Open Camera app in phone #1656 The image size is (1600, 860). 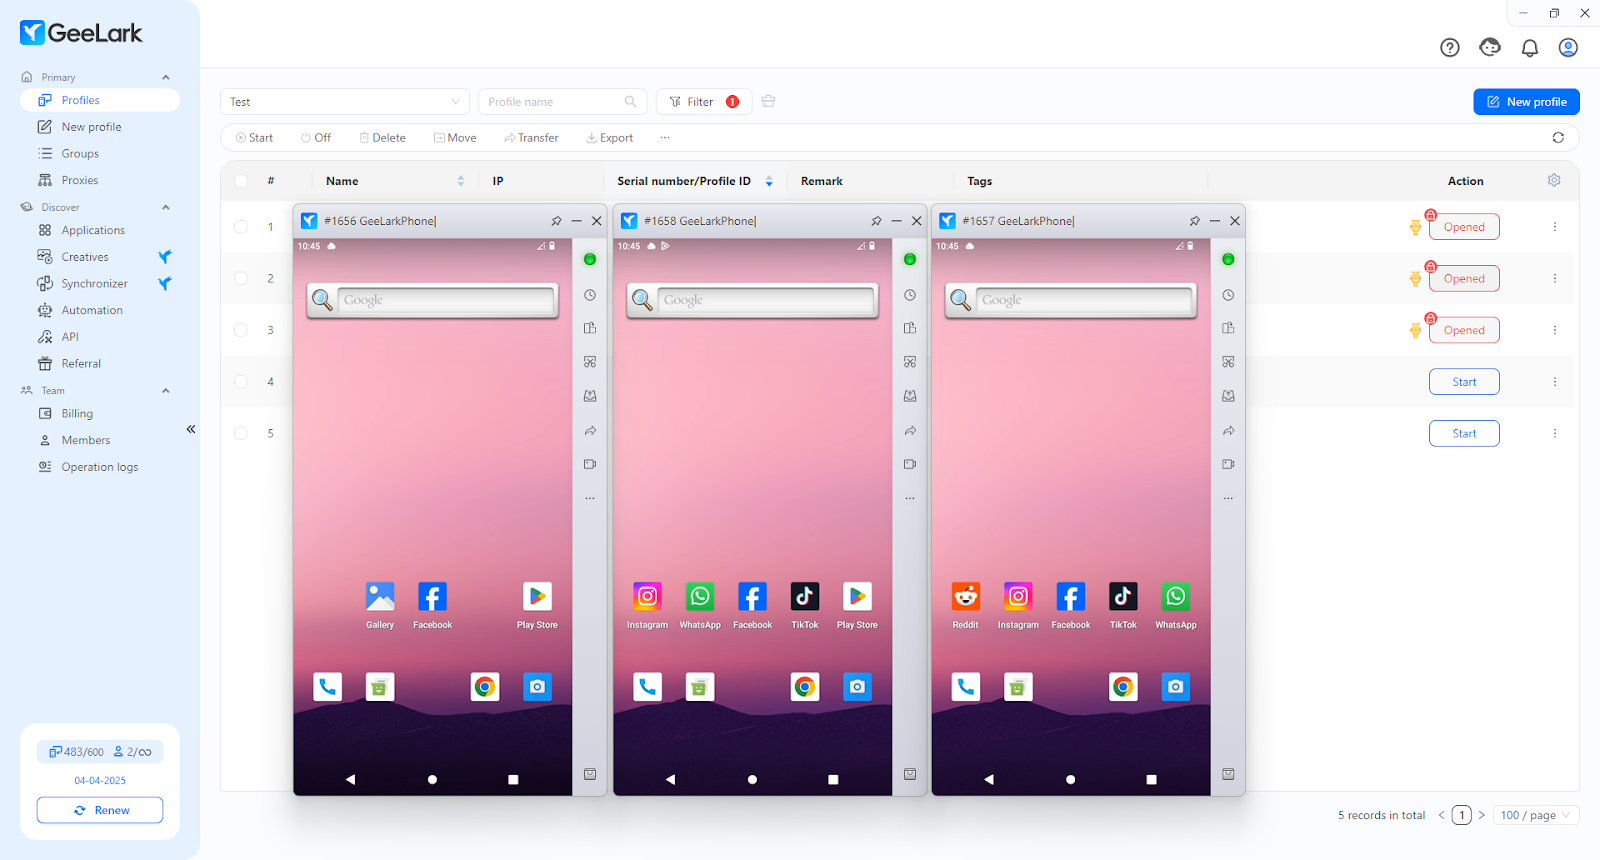click(x=537, y=687)
